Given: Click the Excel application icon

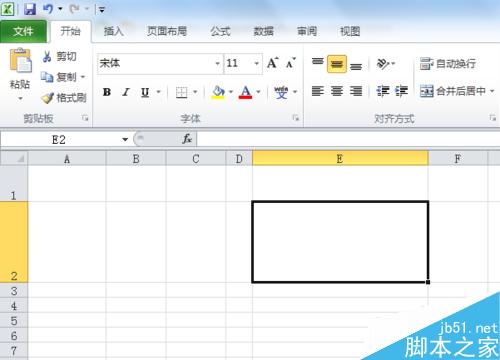Looking at the screenshot, I should [7, 9].
